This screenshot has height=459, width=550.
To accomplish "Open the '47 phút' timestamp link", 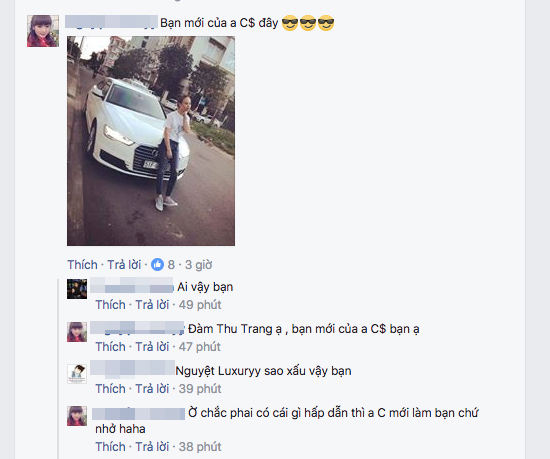I will pos(200,346).
